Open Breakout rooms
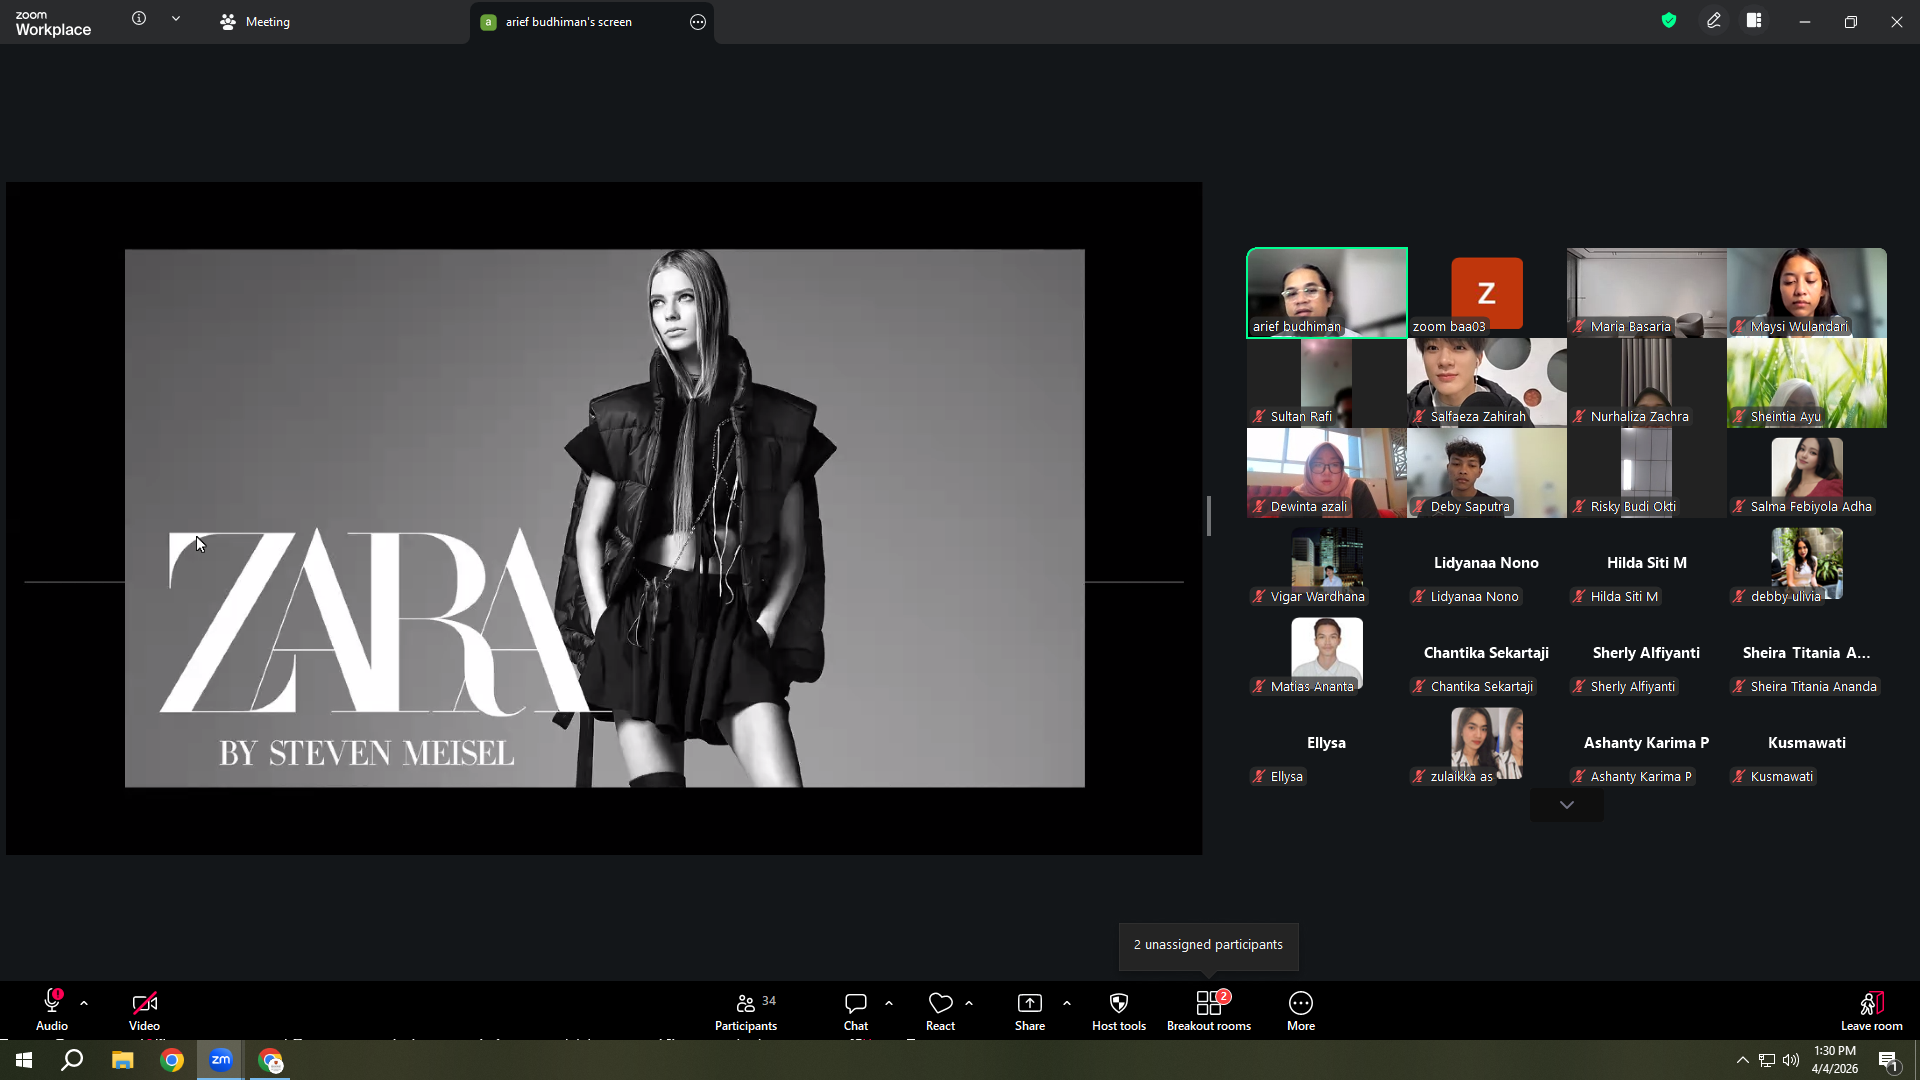This screenshot has height=1080, width=1920. [1209, 1011]
